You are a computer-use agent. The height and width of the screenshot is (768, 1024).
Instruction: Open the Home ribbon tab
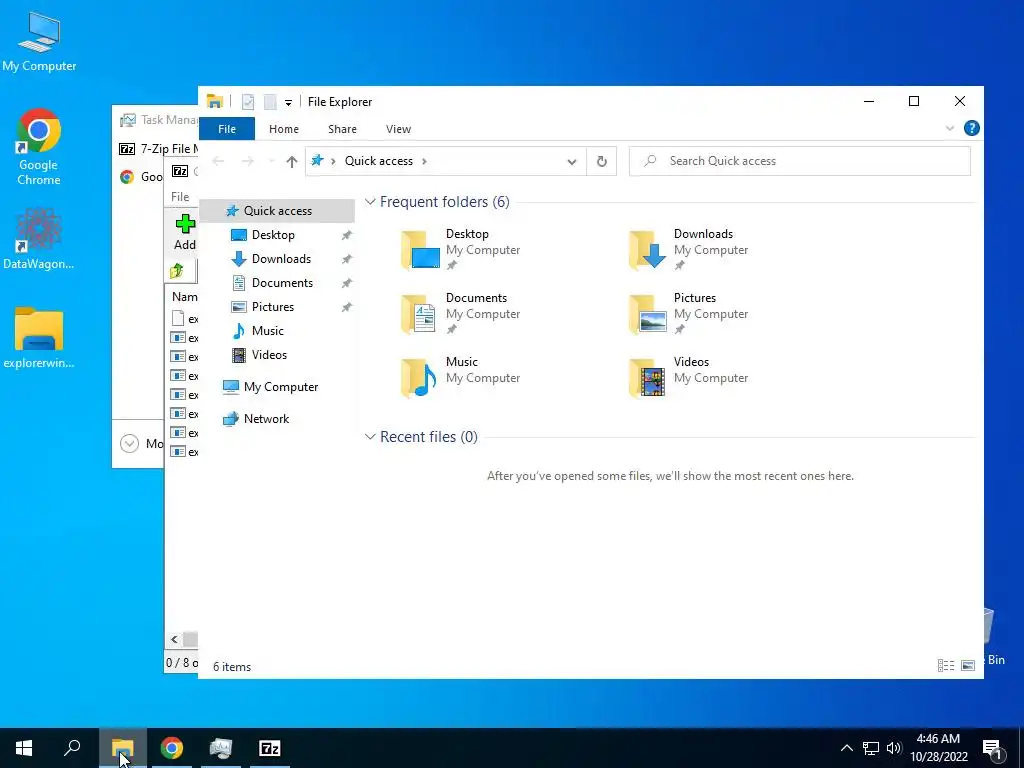pos(283,129)
